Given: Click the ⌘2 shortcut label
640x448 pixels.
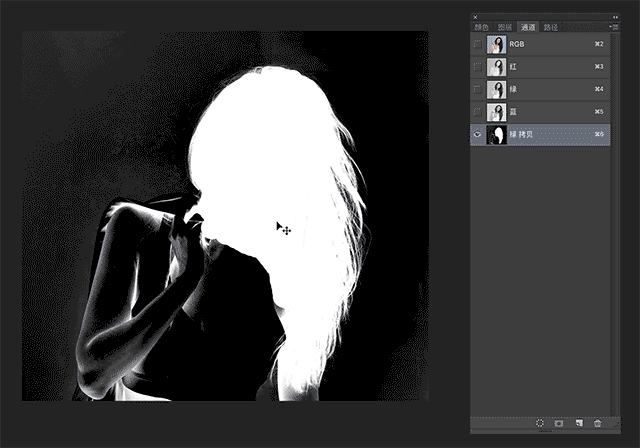Looking at the screenshot, I should [599, 44].
